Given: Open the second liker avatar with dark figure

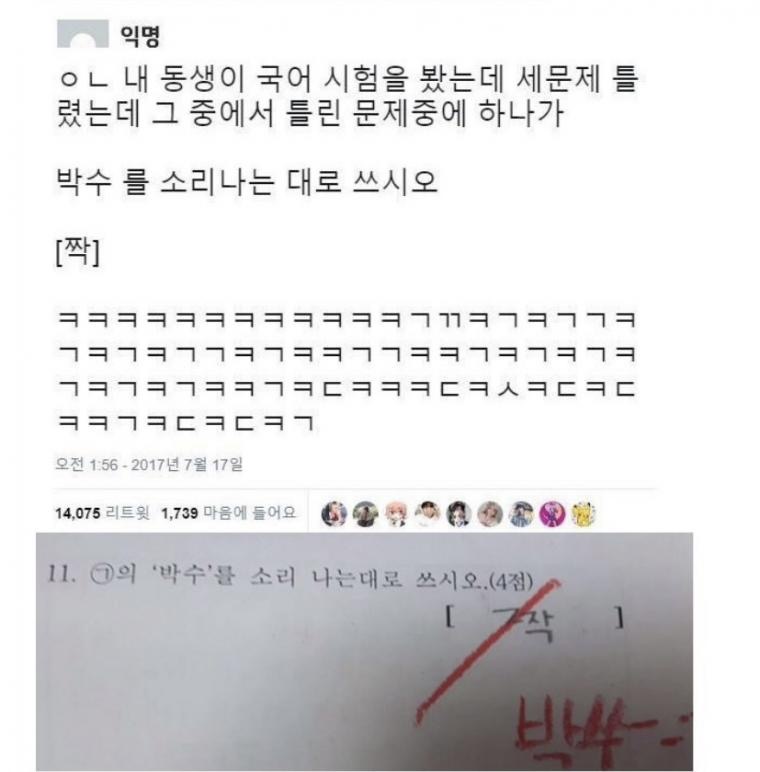Looking at the screenshot, I should click(365, 514).
